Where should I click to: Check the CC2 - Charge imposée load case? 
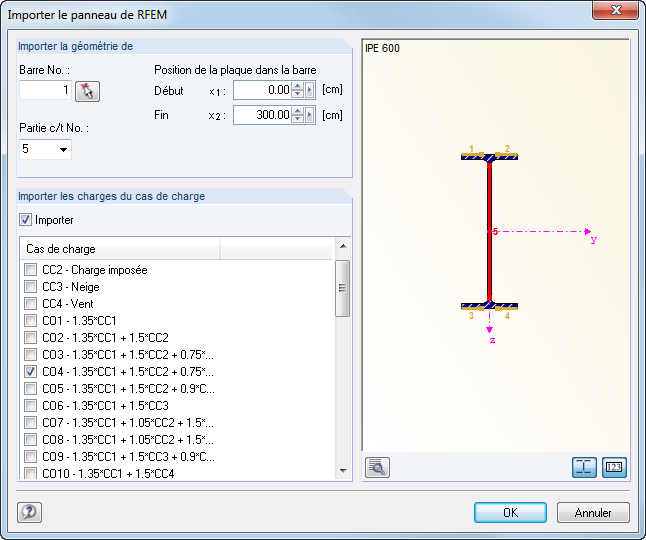pos(30,270)
